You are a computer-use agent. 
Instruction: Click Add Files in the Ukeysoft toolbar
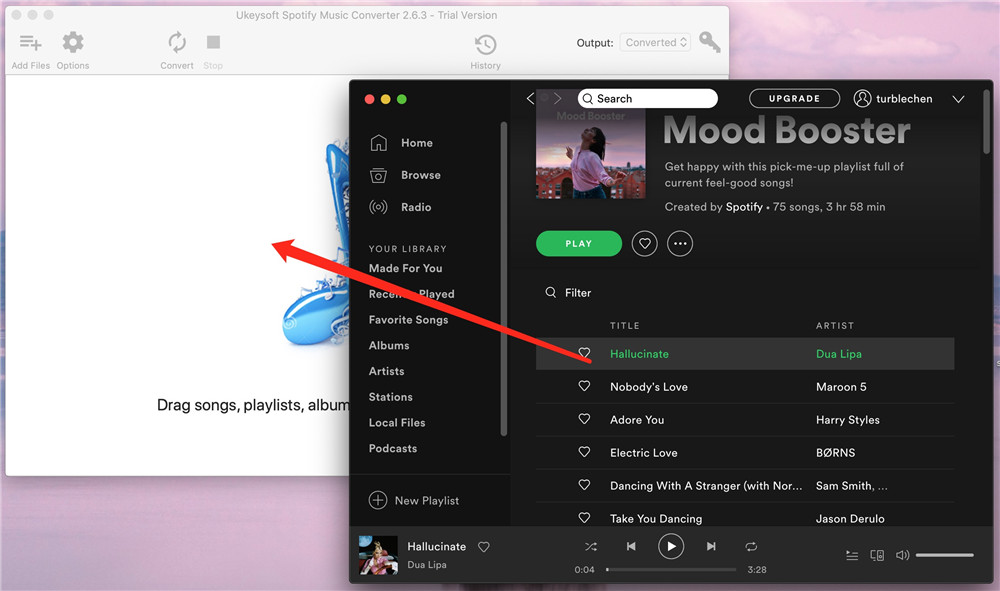pos(30,51)
